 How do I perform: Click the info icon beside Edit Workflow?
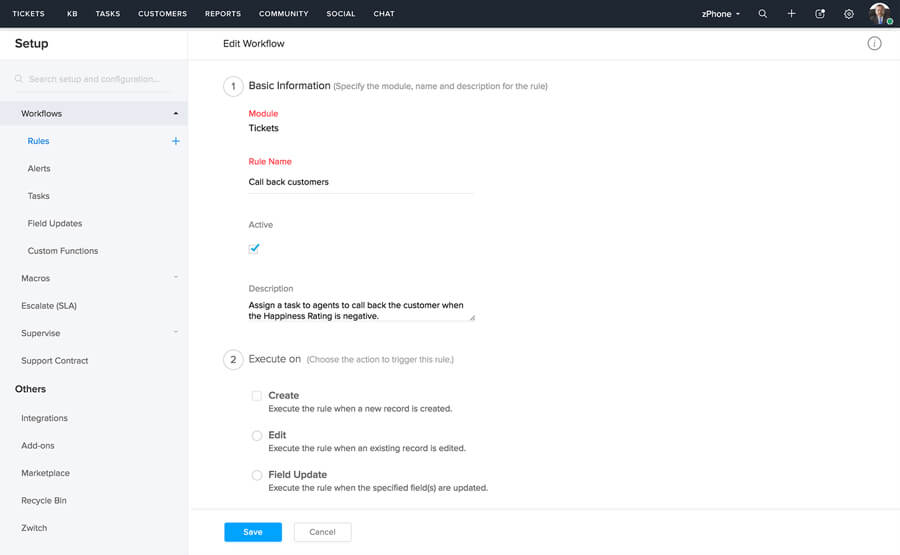874,44
